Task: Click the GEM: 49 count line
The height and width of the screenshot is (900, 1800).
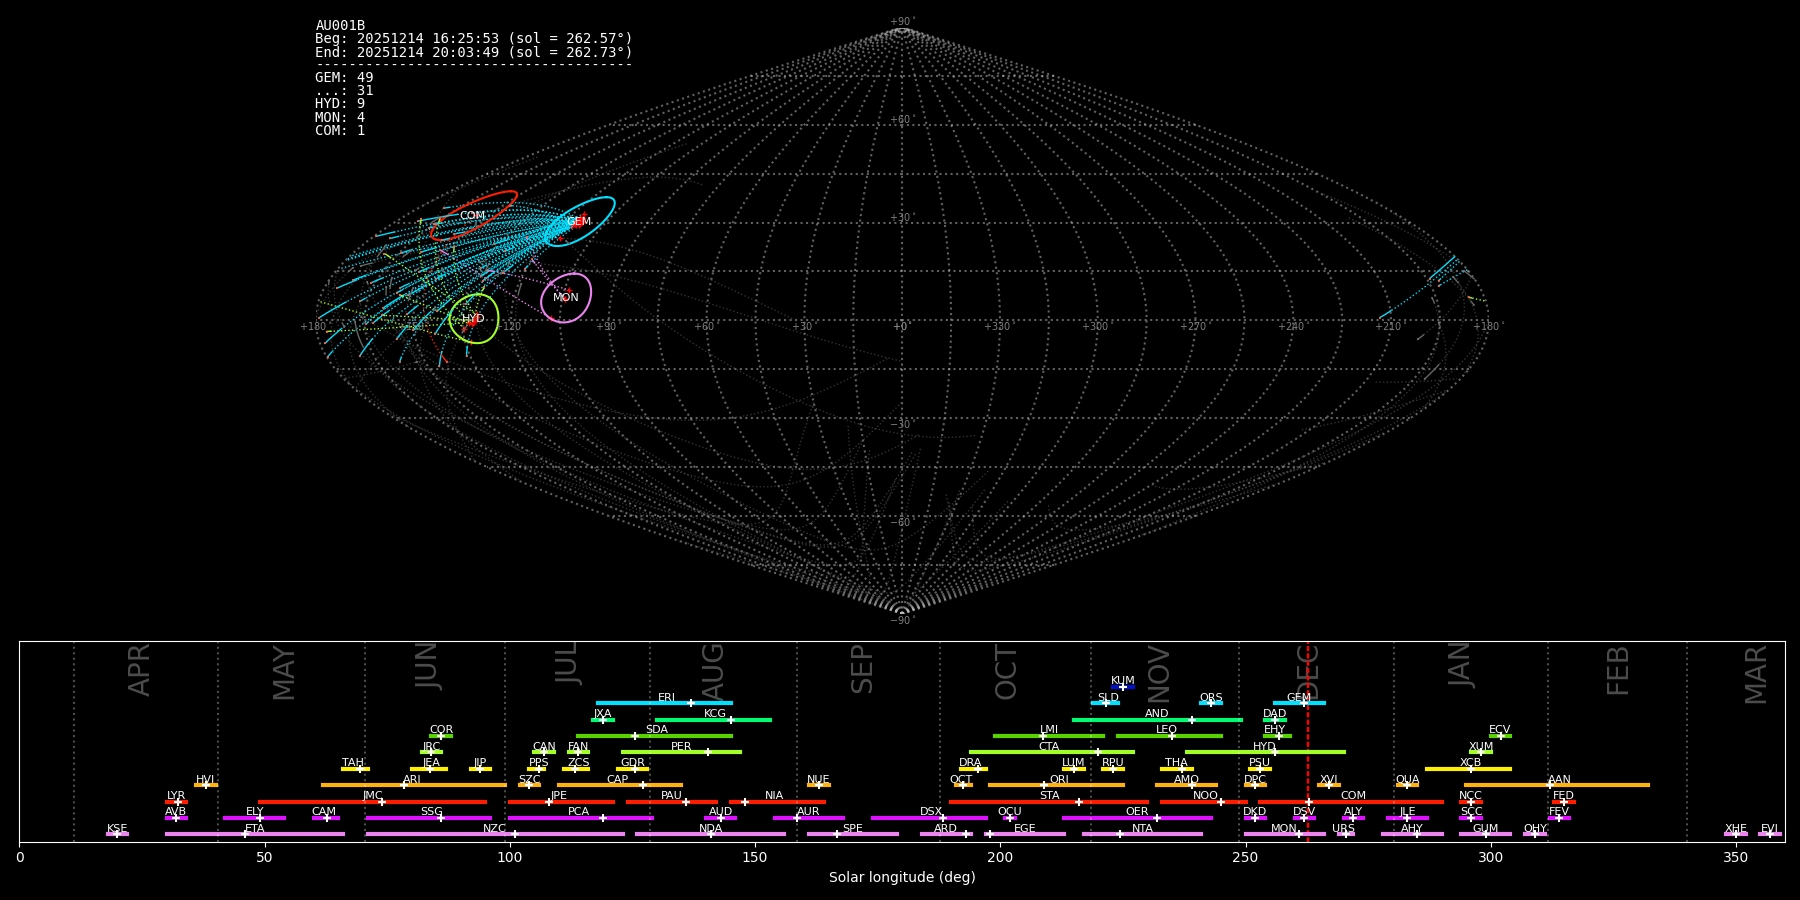Action: coord(344,78)
